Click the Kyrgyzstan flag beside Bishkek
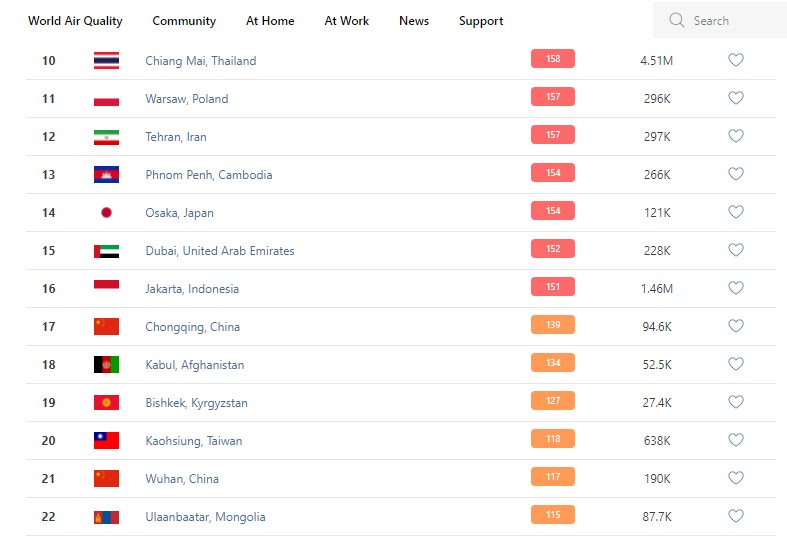This screenshot has width=787, height=538. tap(106, 403)
